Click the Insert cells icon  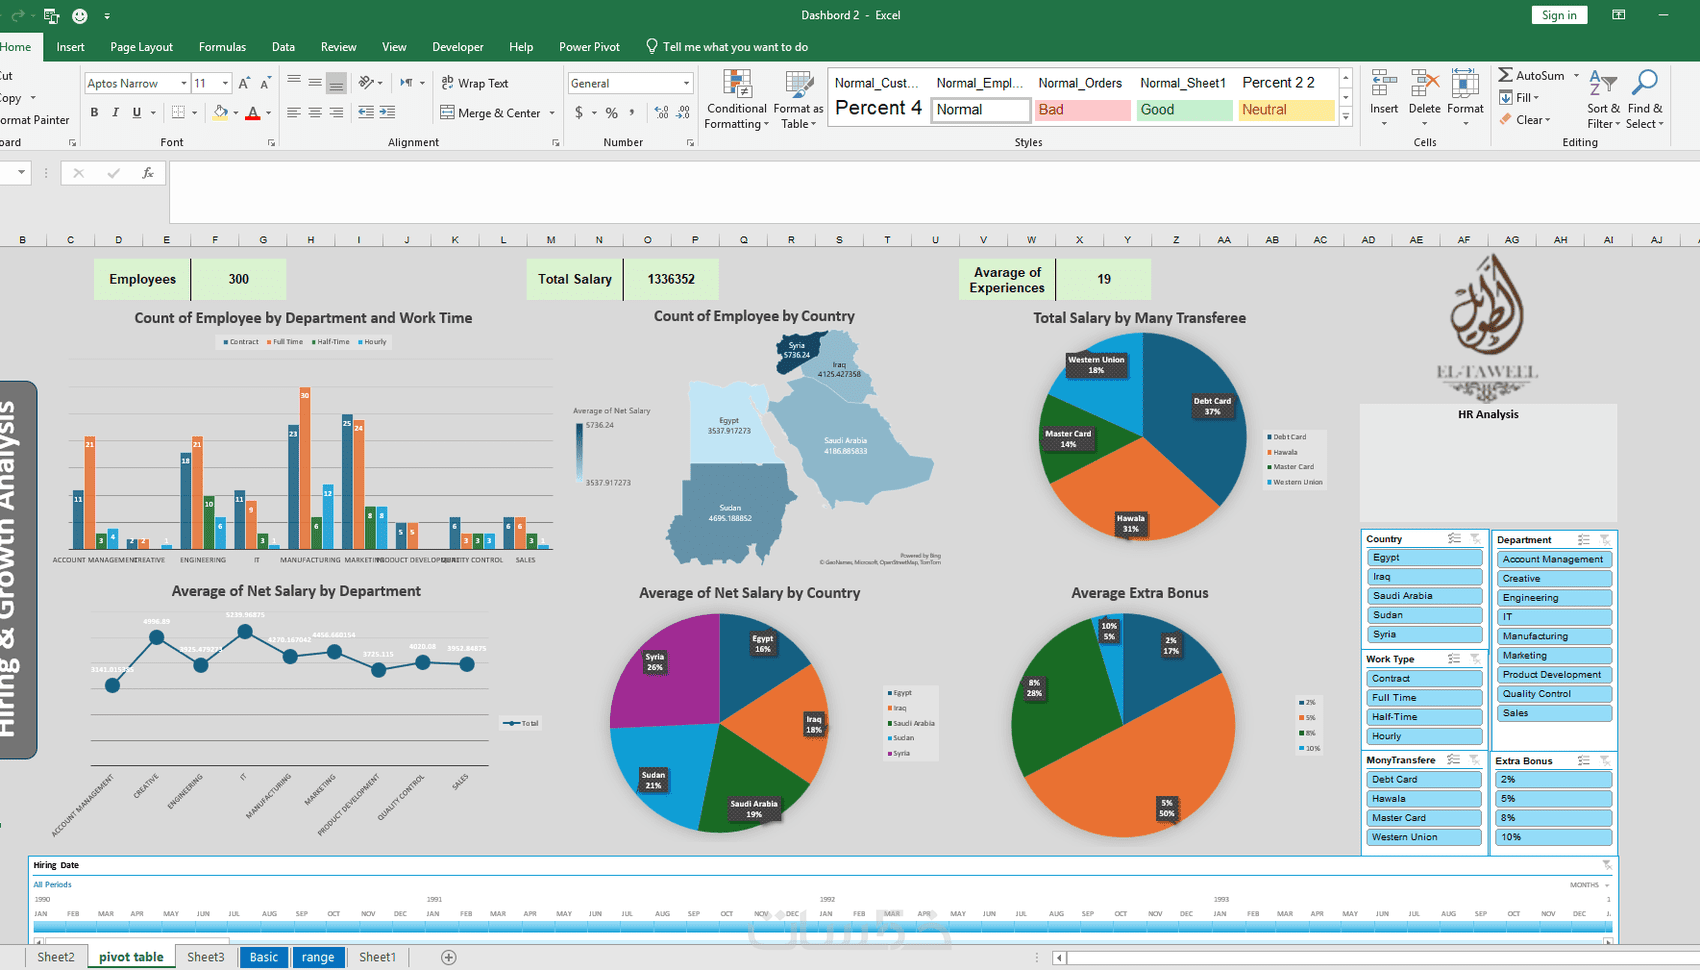1384,84
